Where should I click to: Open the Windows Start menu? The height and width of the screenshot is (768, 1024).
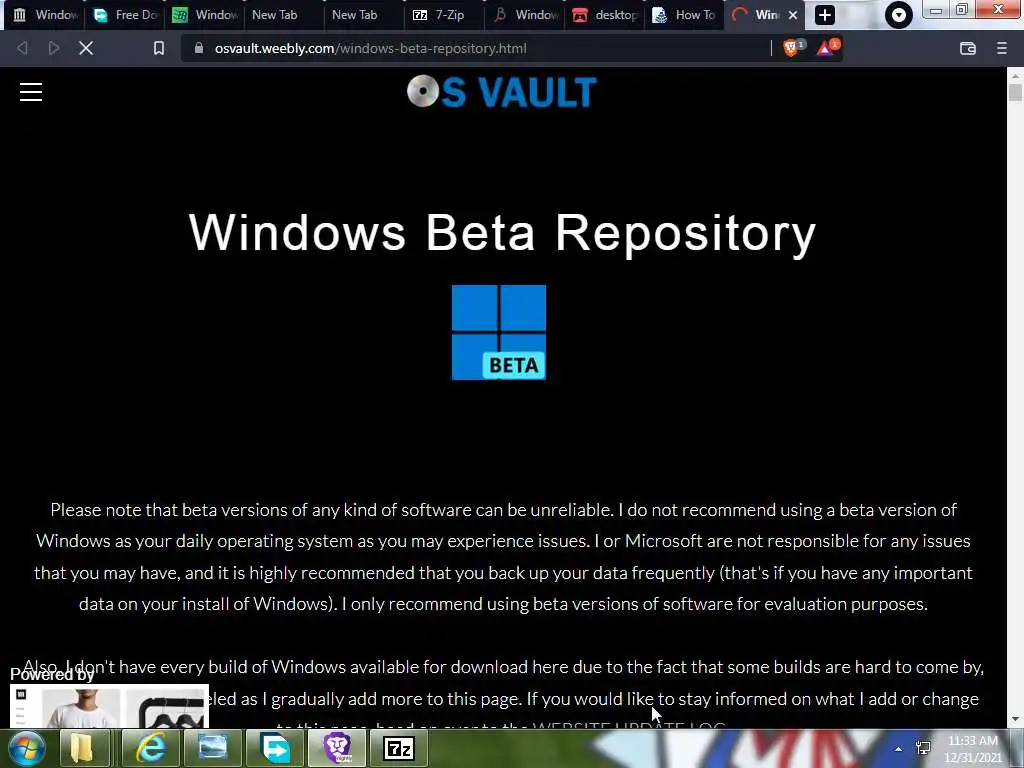point(26,748)
